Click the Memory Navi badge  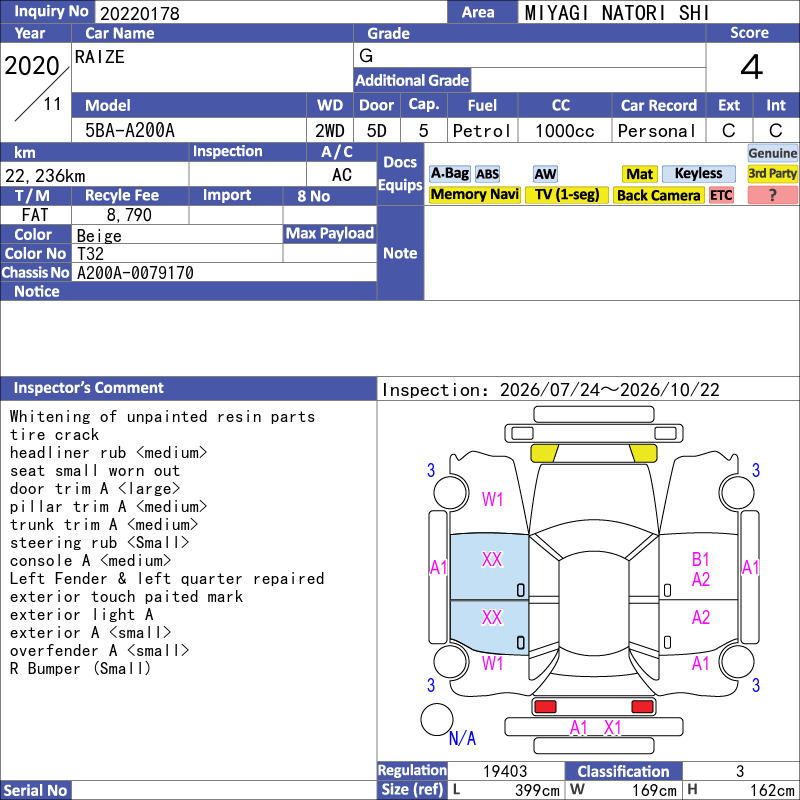[x=474, y=195]
